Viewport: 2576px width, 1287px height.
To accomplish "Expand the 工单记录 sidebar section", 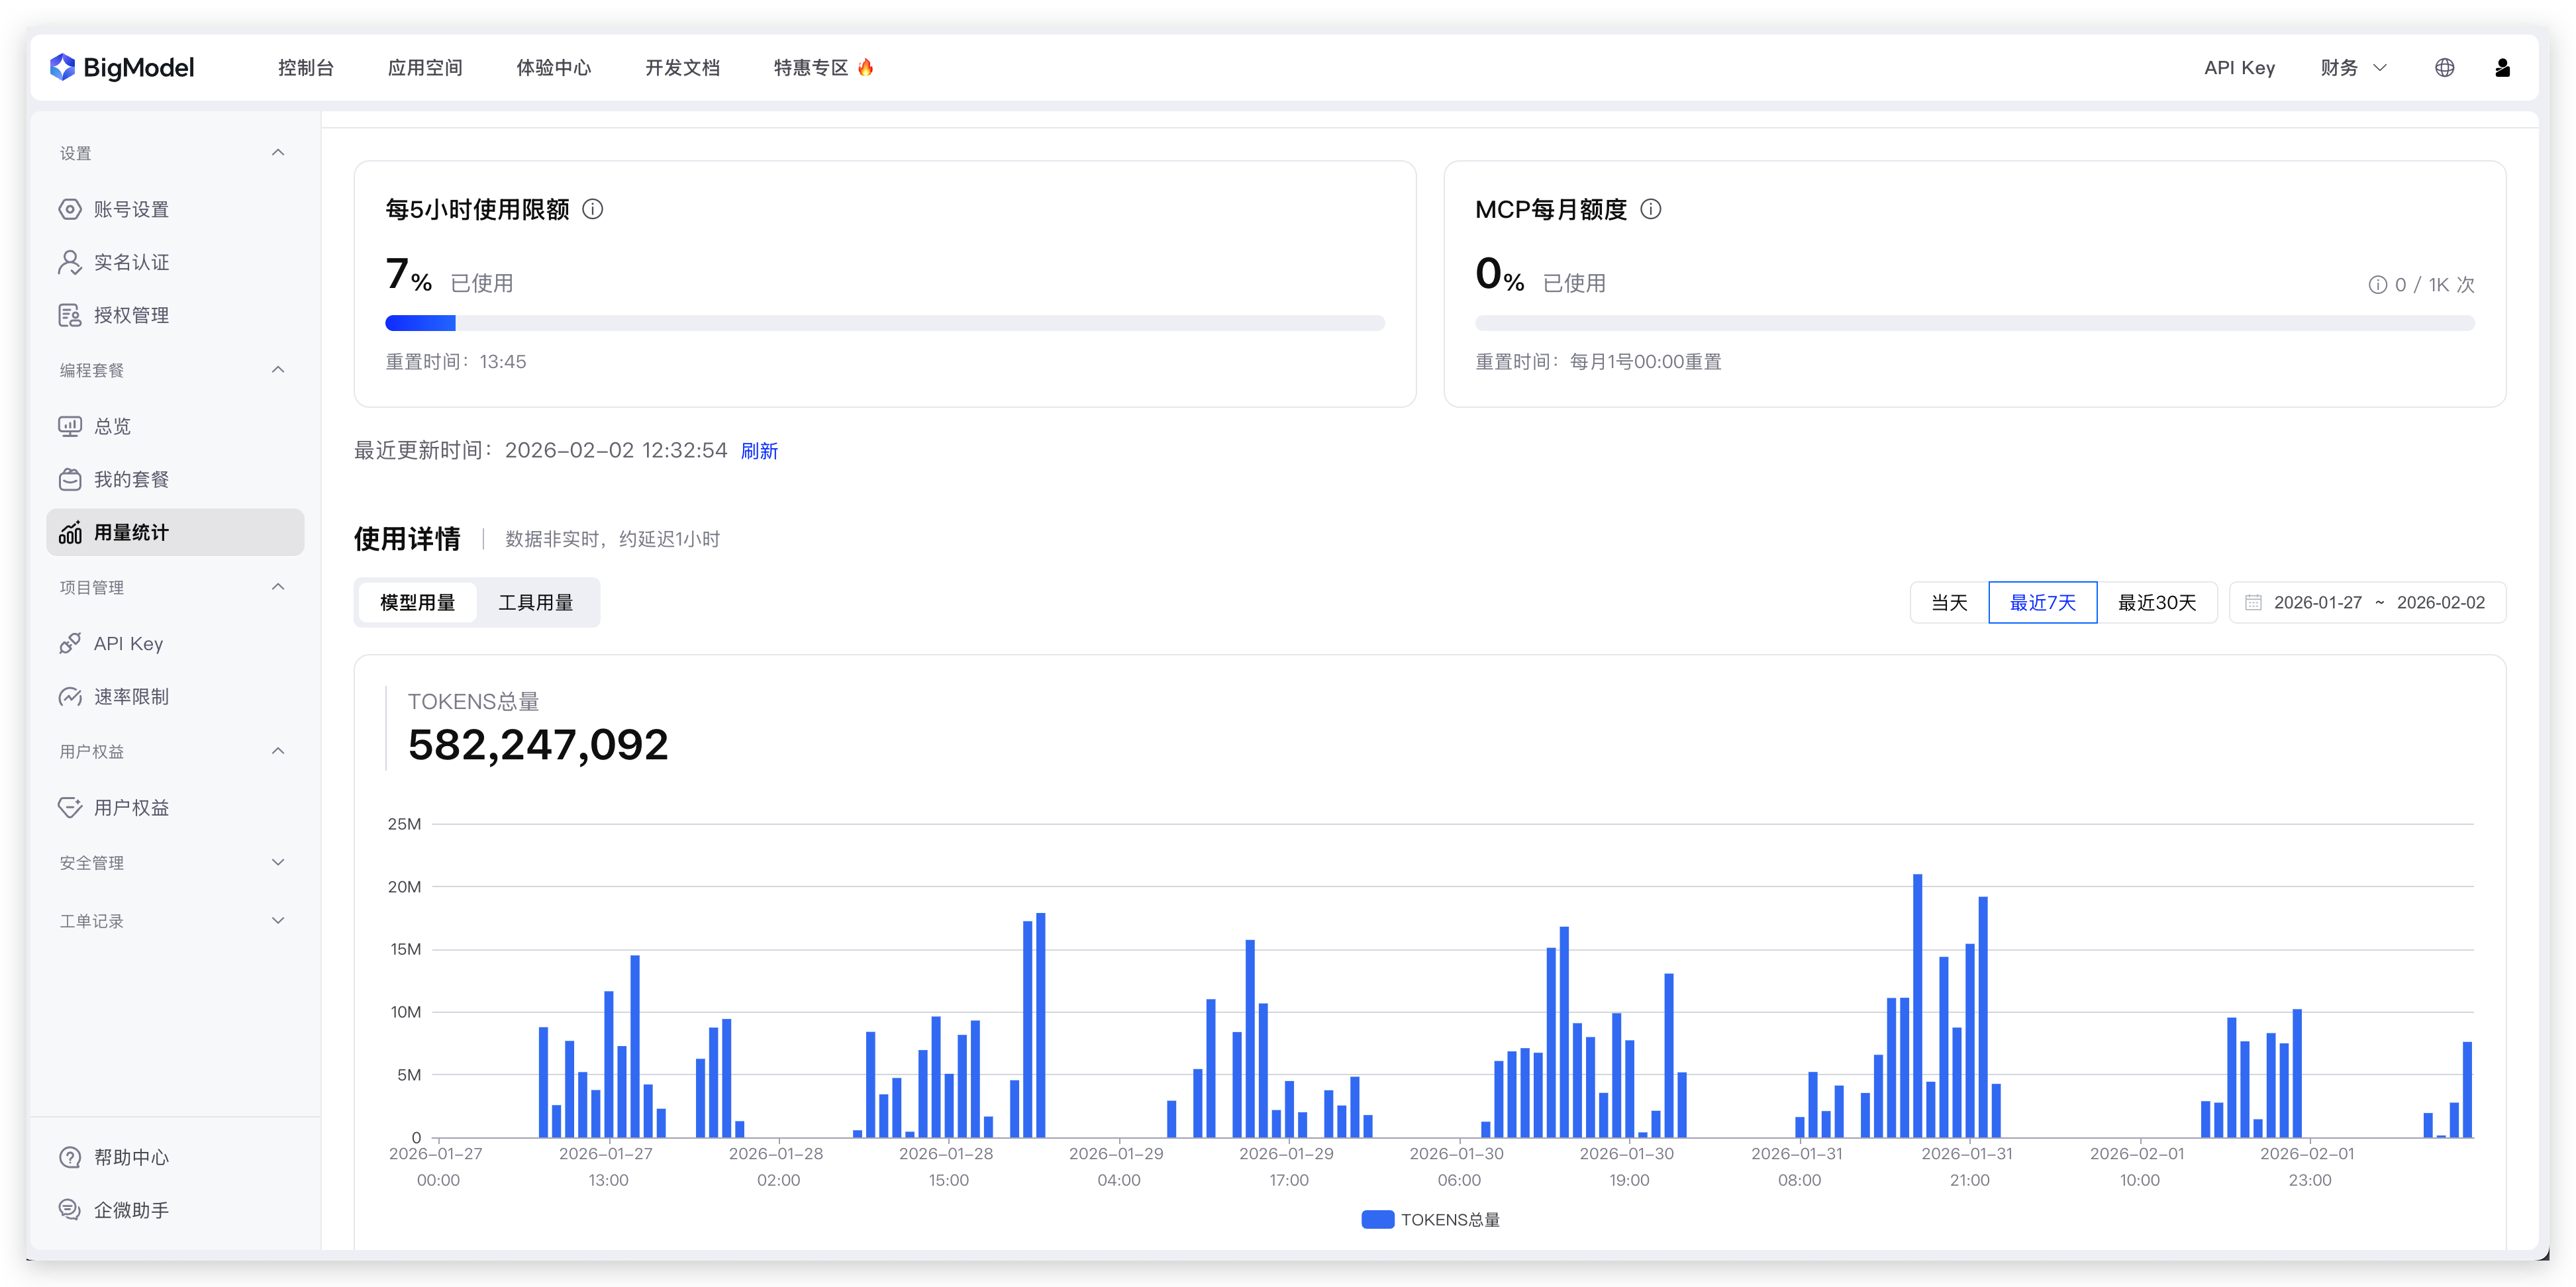I will click(172, 920).
